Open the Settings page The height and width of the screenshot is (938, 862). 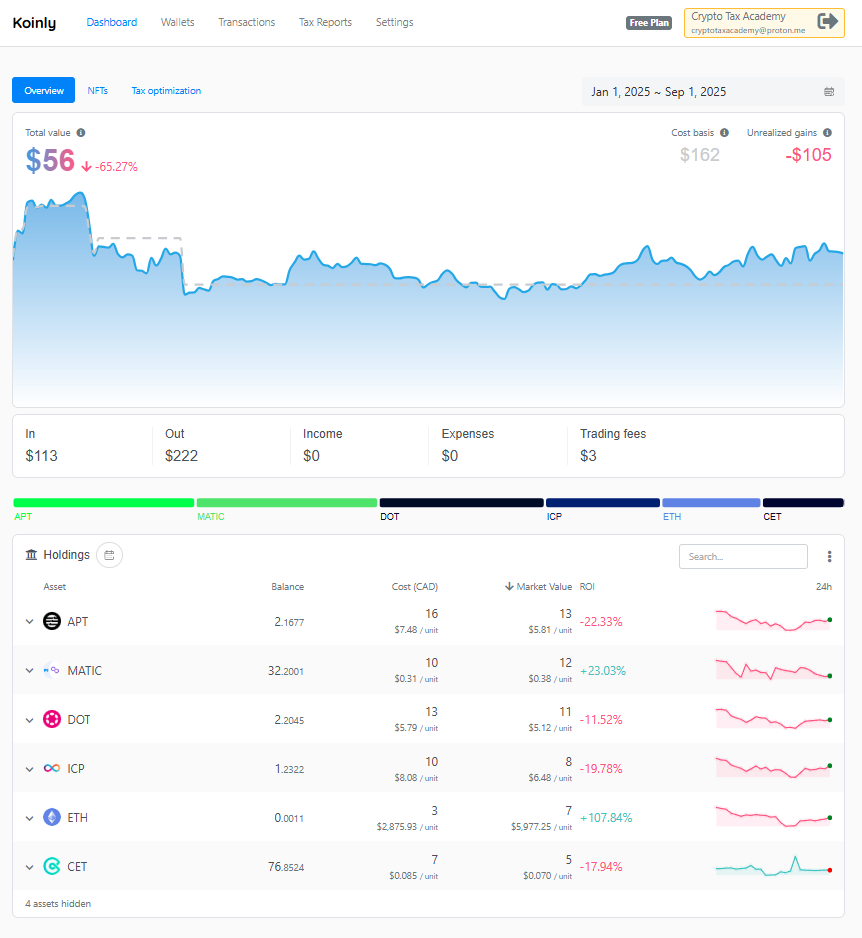pyautogui.click(x=394, y=22)
